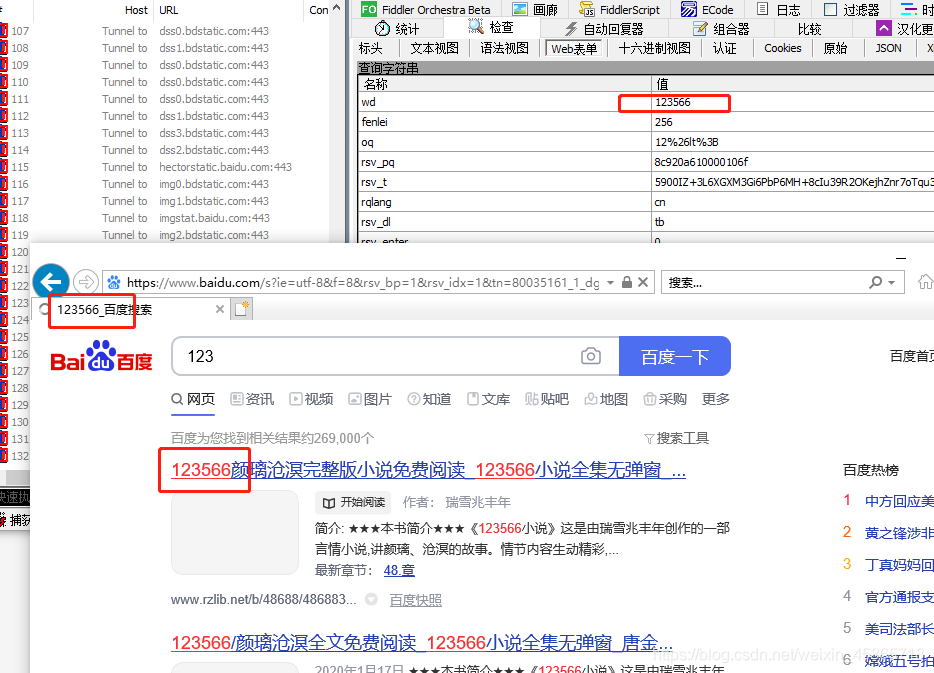Select the 文库 tab
This screenshot has width=934, height=673.
488,399
